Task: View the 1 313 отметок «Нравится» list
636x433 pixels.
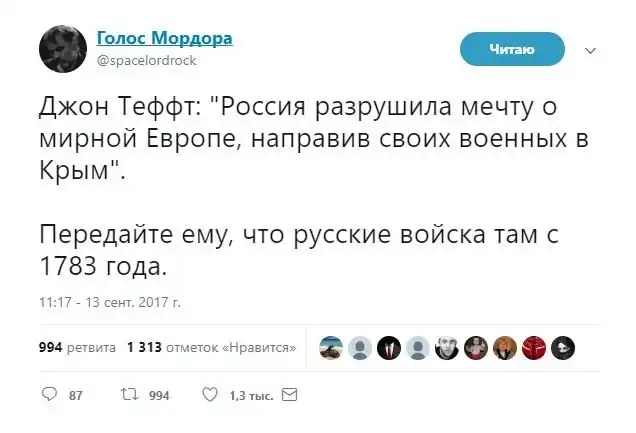Action: pos(212,348)
